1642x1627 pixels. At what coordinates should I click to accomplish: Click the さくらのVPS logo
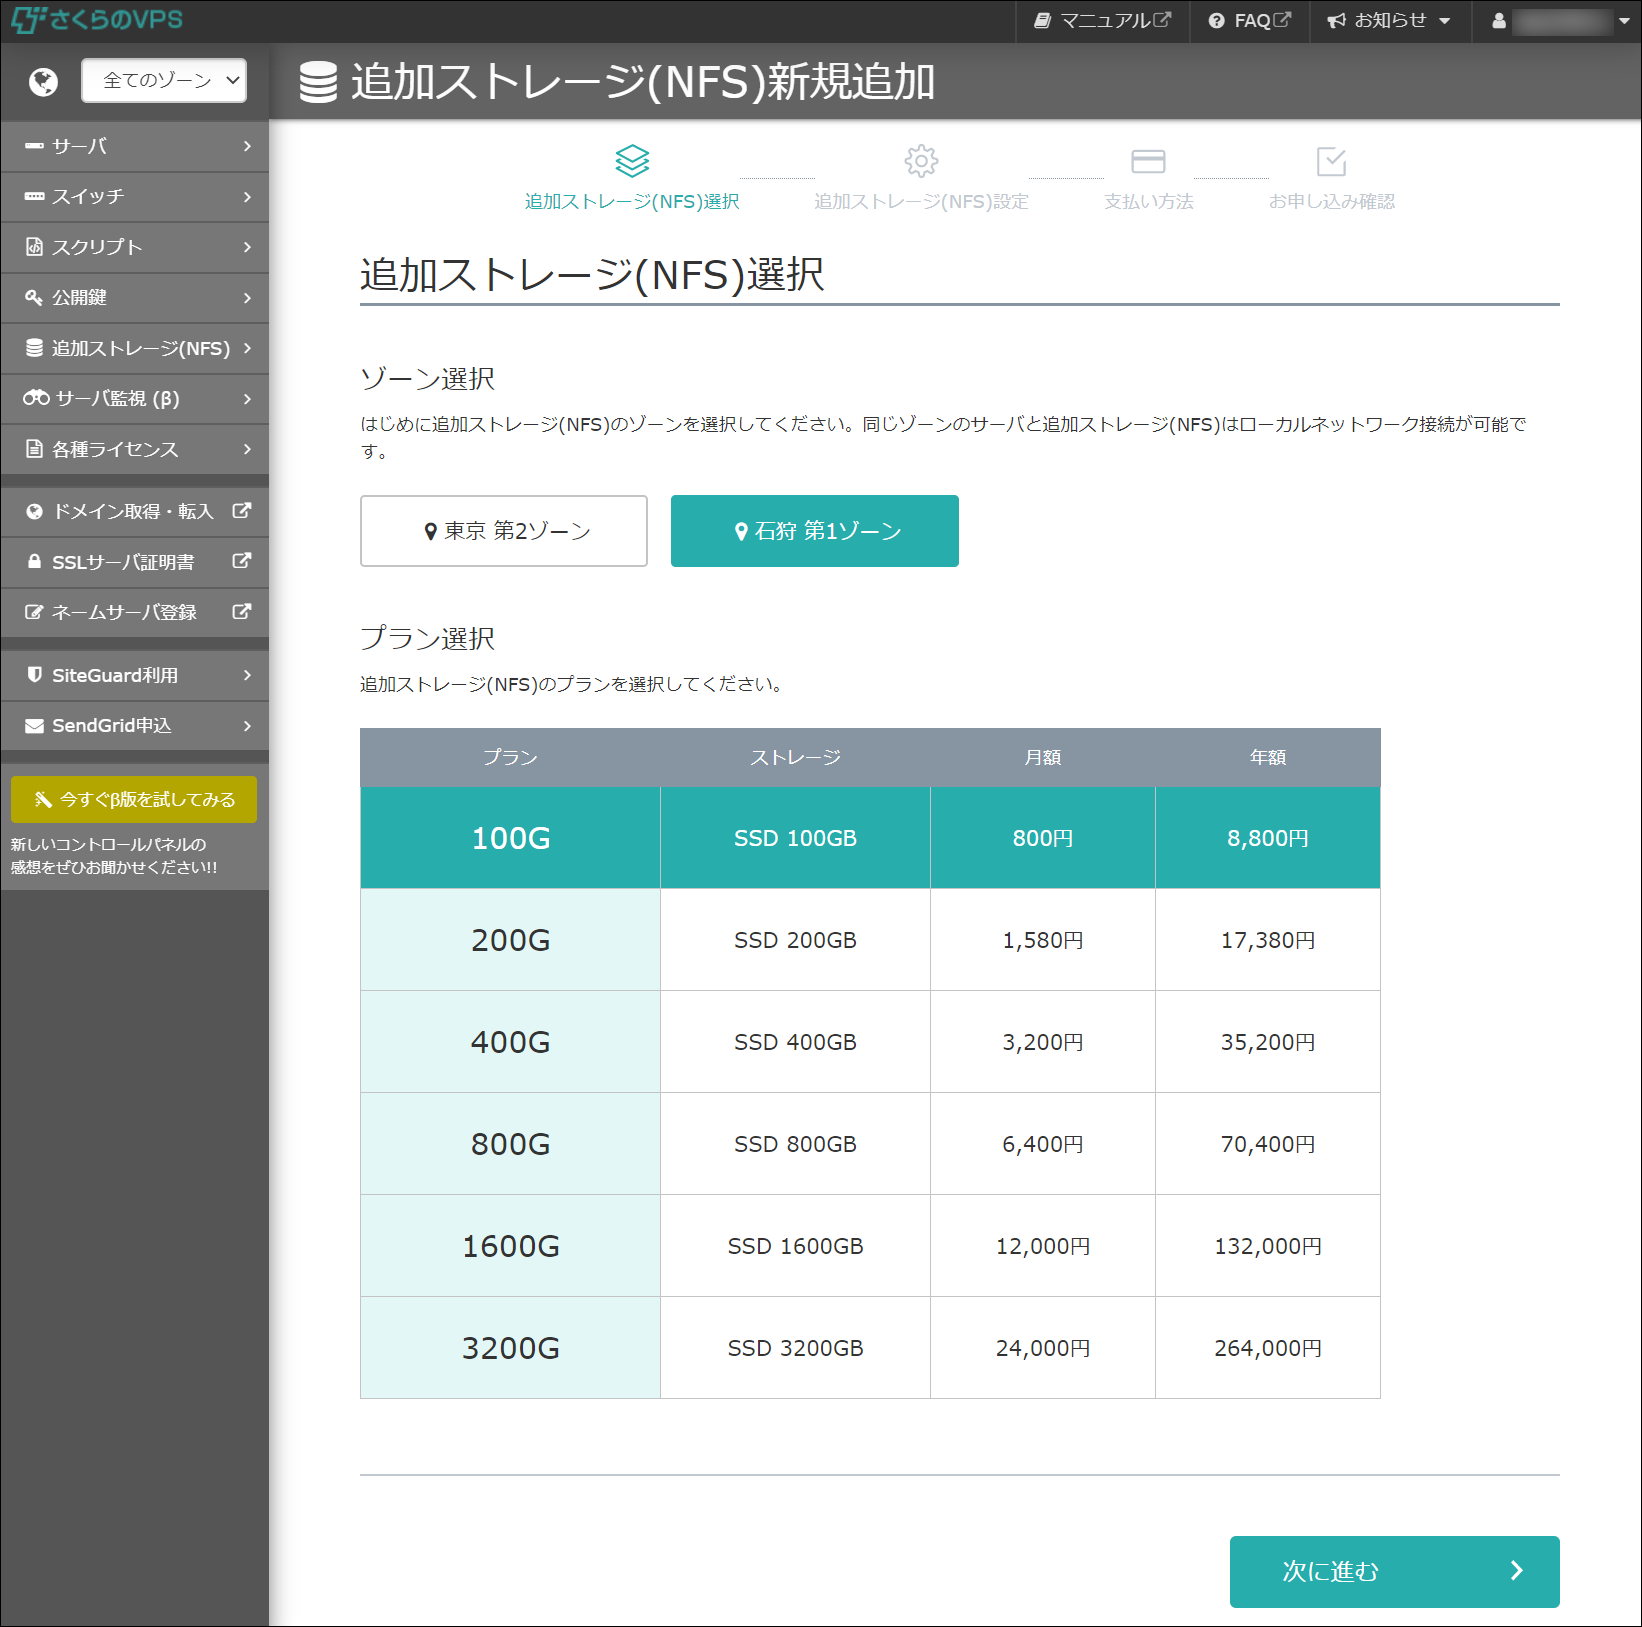coord(97,20)
